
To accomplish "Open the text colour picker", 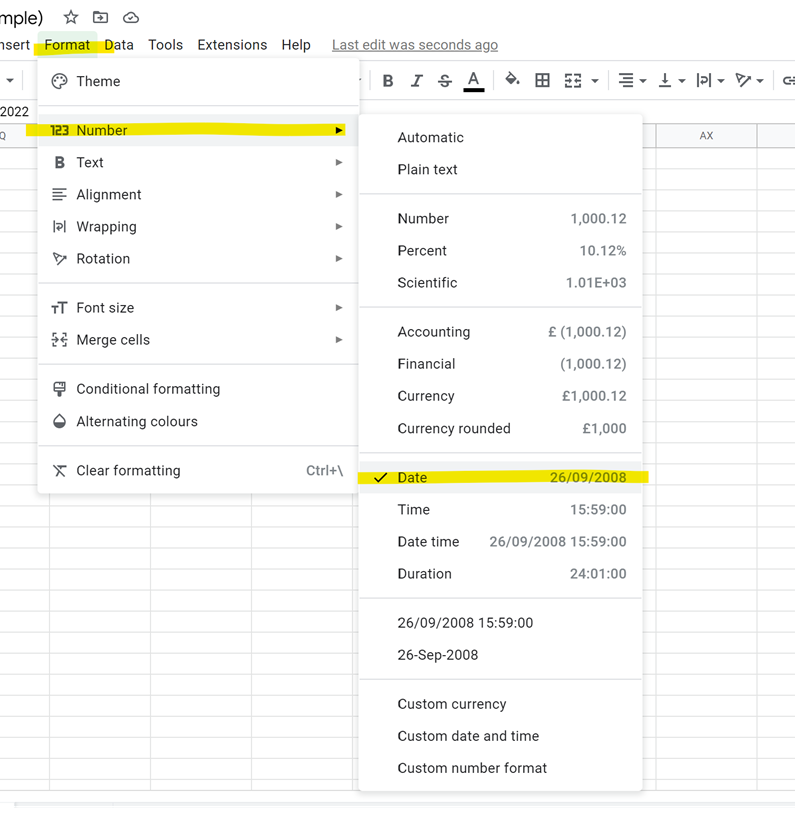I will click(x=474, y=81).
